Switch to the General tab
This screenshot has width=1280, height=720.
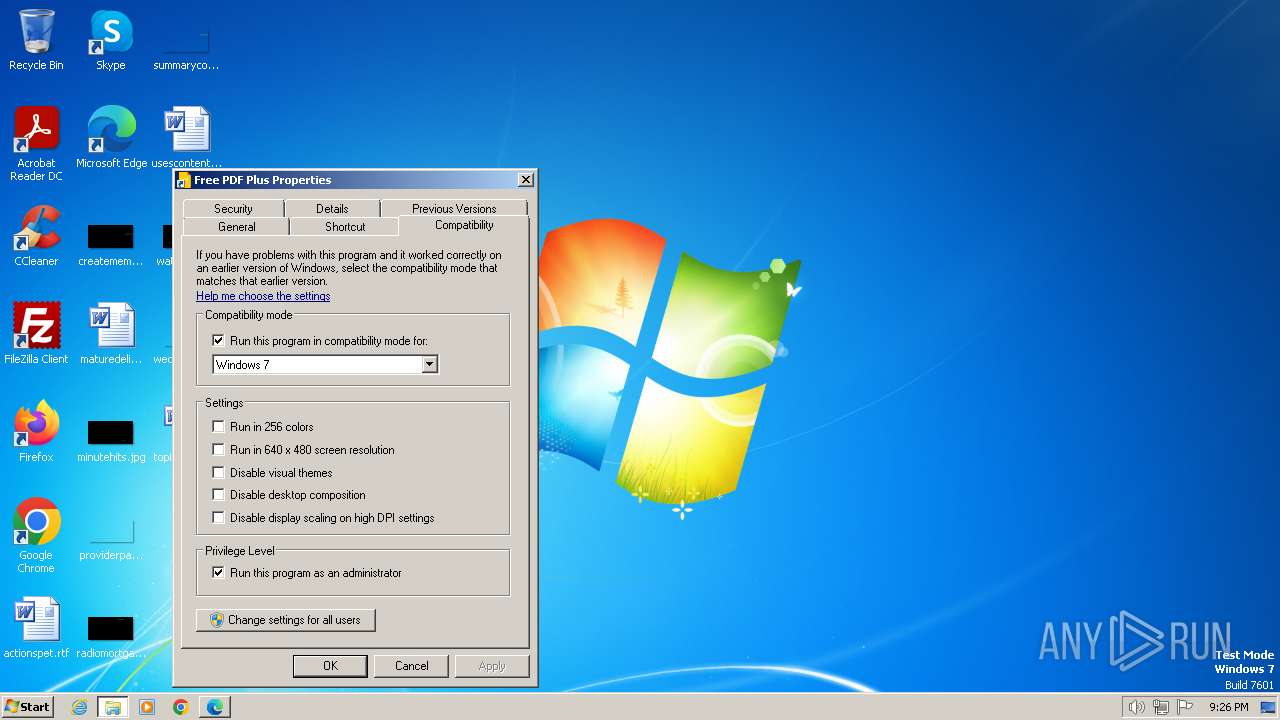pyautogui.click(x=237, y=227)
